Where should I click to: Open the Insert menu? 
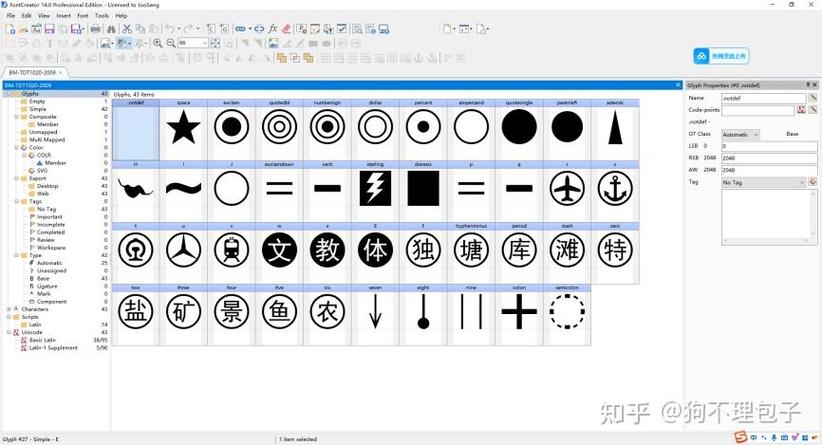click(x=63, y=16)
